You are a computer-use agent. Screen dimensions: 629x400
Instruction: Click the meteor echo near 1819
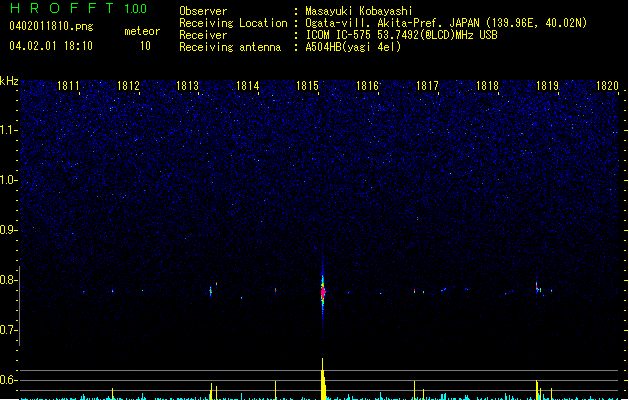click(x=538, y=288)
